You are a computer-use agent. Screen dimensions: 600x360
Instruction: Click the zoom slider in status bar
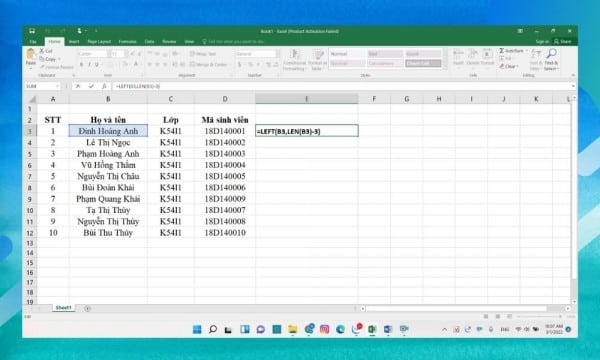coord(539,317)
